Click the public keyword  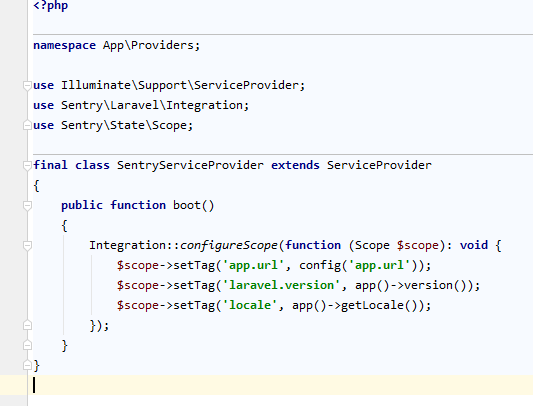click(82, 205)
